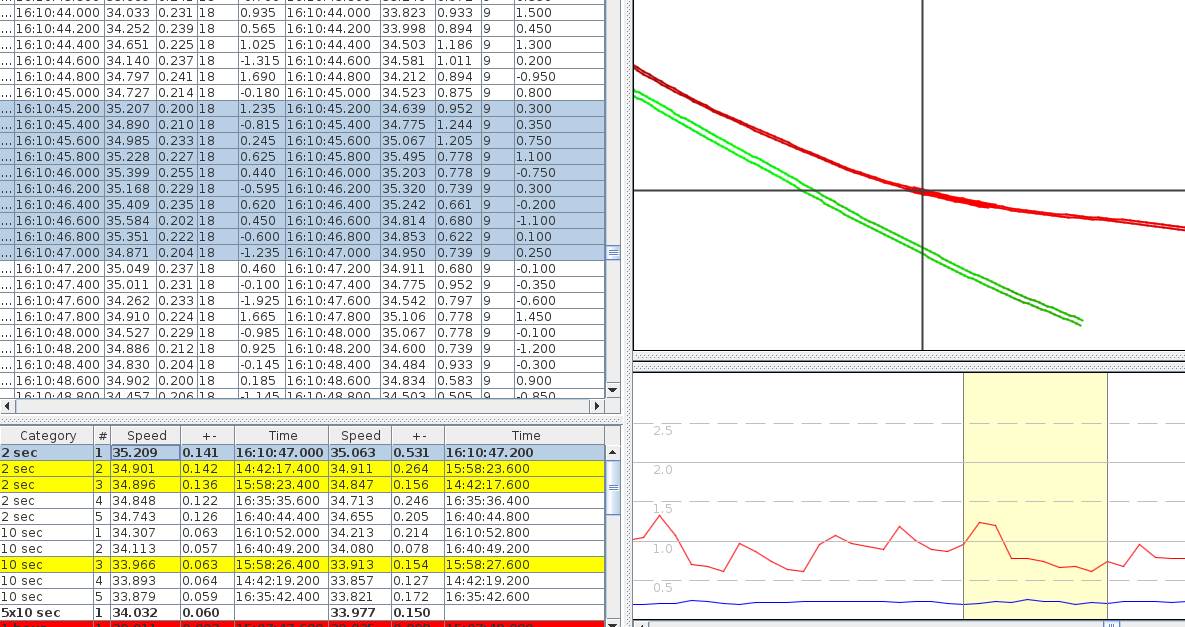Screen dimensions: 1185x627
Task: Click the left arrow of the track points horizontal scrollbar
Action: tap(8, 406)
